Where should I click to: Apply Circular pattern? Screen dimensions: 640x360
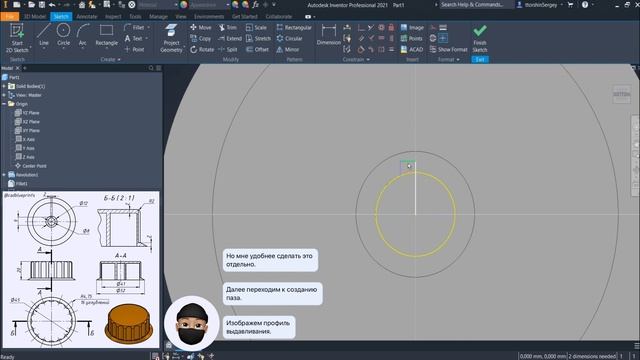(x=289, y=38)
